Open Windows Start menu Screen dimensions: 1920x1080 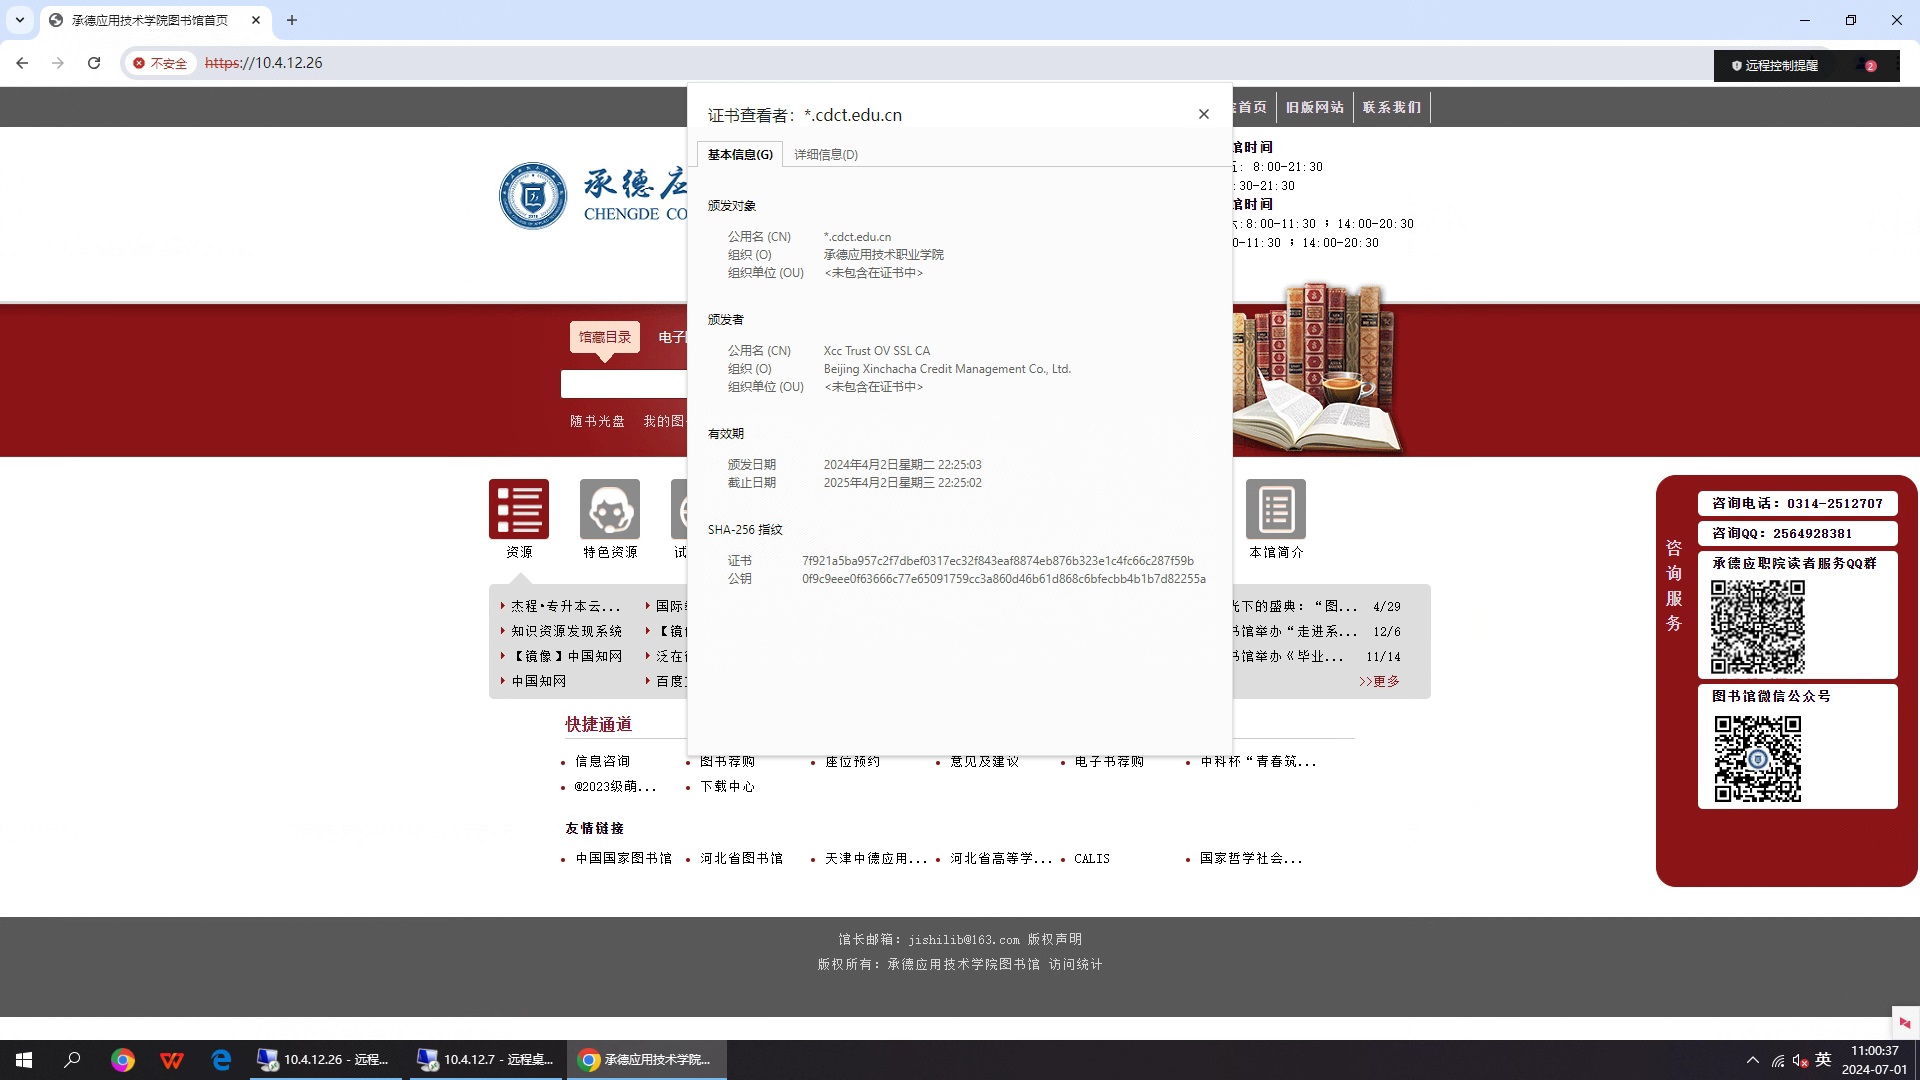pos(24,1060)
